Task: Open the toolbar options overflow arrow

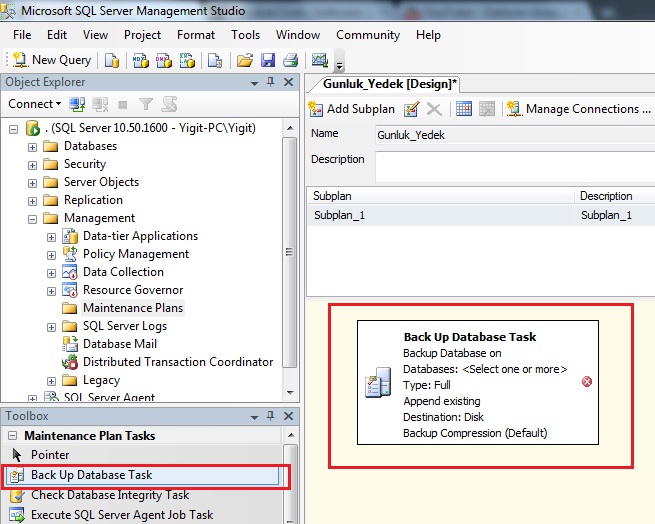Action: coord(339,65)
